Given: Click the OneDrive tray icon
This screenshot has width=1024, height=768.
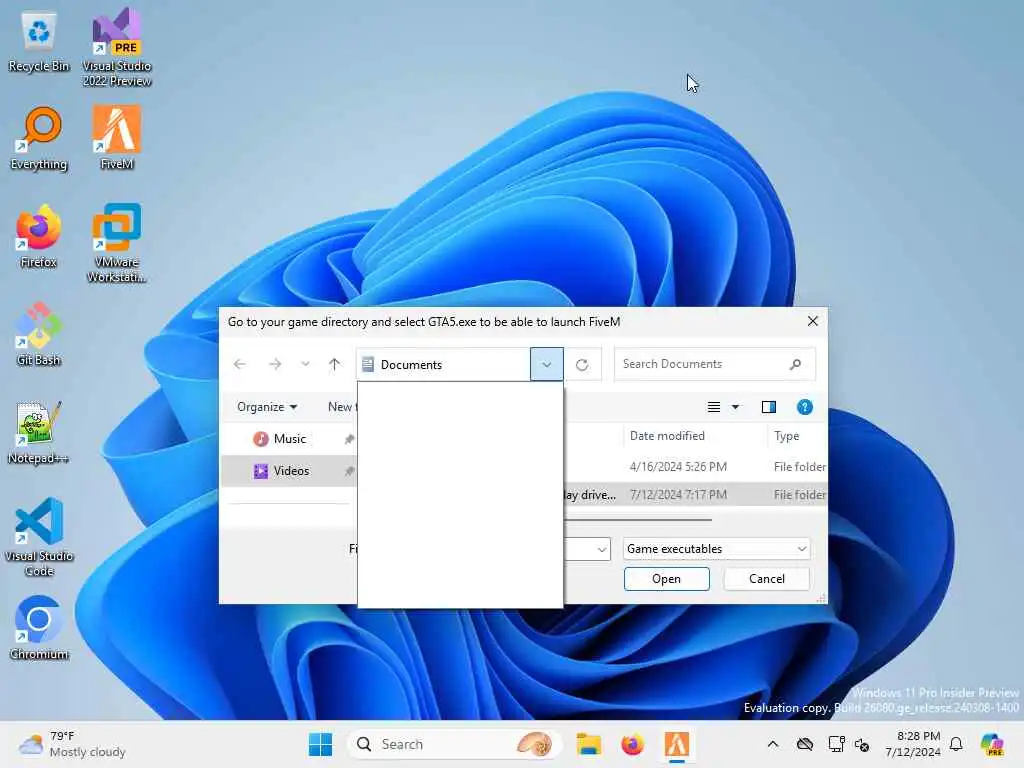Looking at the screenshot, I should 805,744.
